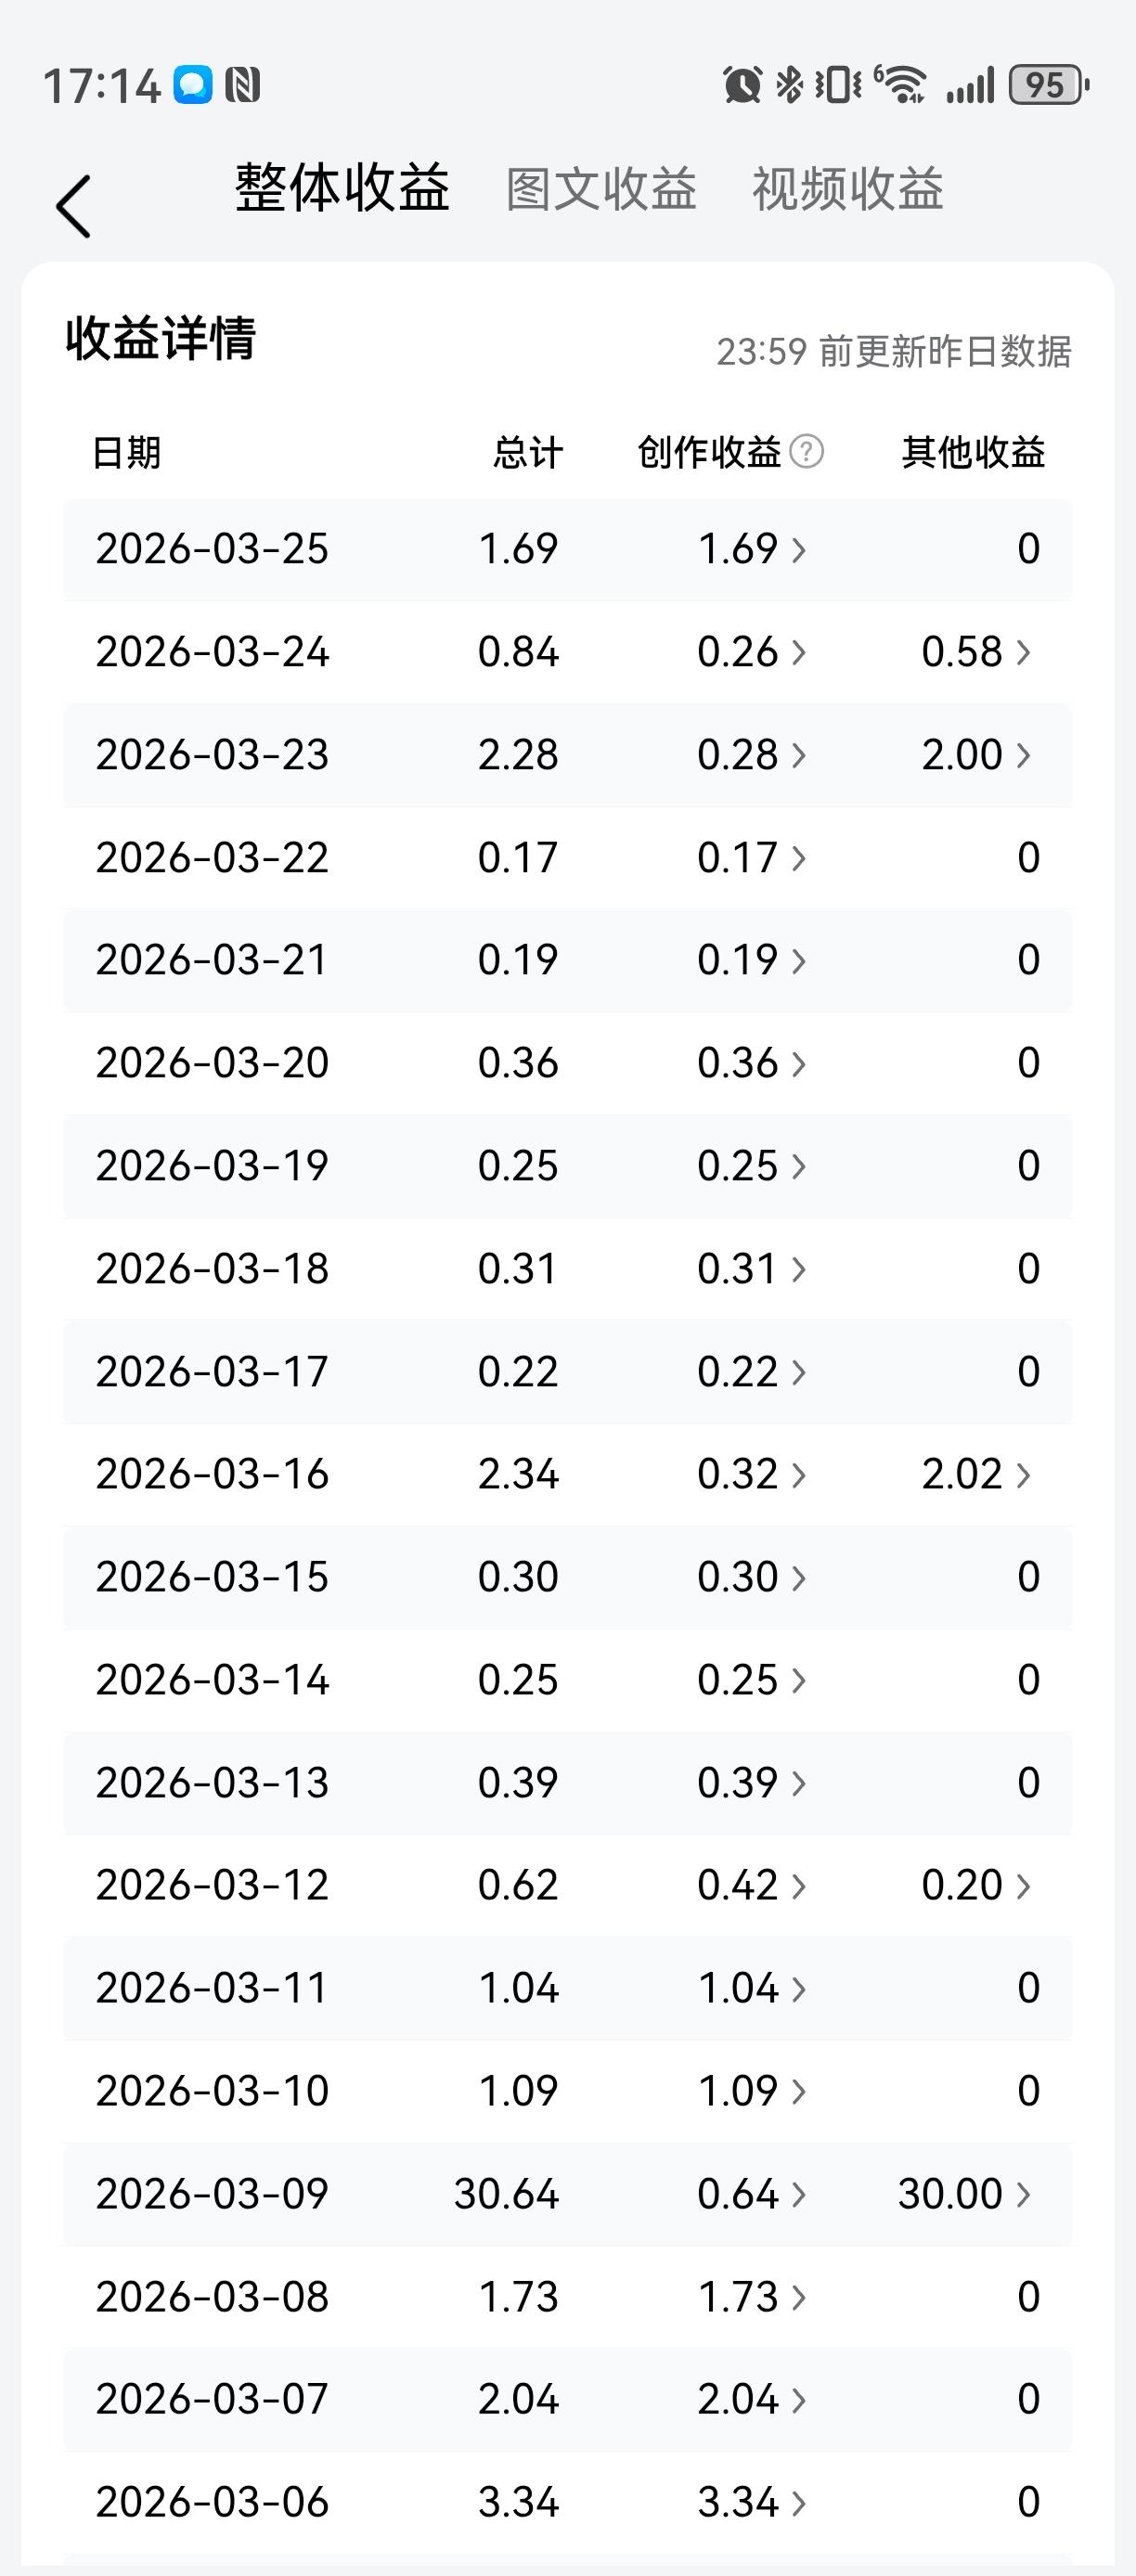The height and width of the screenshot is (2576, 1136).
Task: Expand 其他收益 0.58 for 2026-03-24
Action: 975,652
